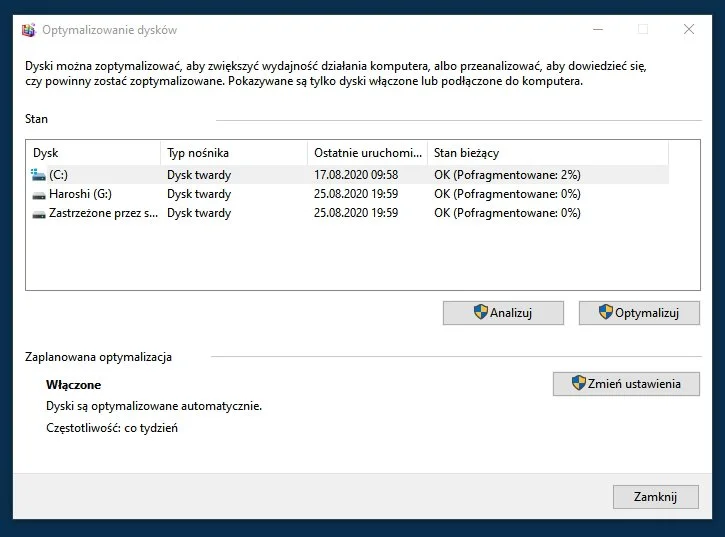
Task: Click the Dyski są optymalizowane automatycznie text
Action: [154, 406]
